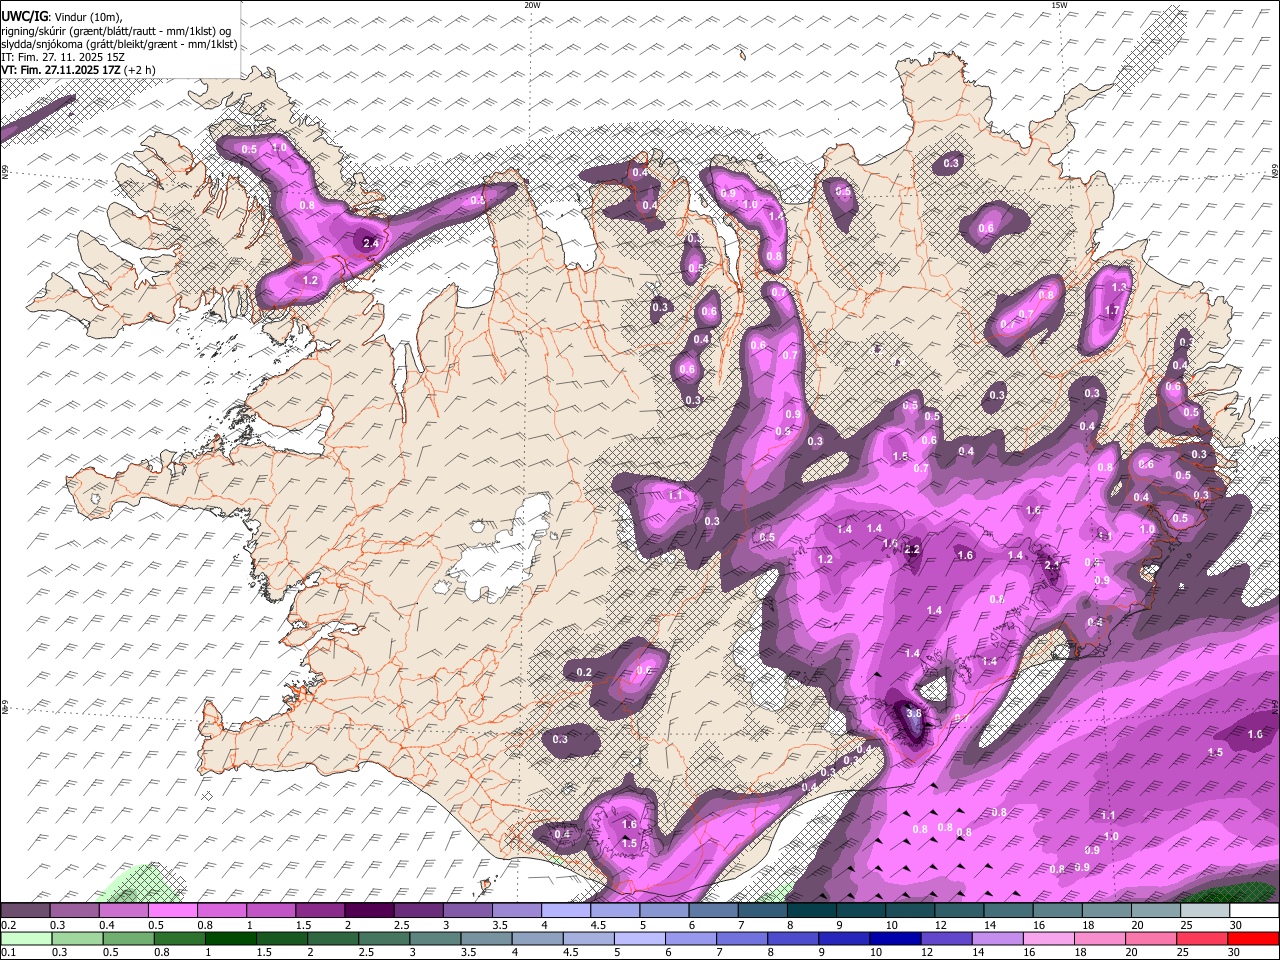Screen dimensions: 1280x960
Task: Click the bright red 30 swatch in lower legend
Action: tap(1252, 939)
